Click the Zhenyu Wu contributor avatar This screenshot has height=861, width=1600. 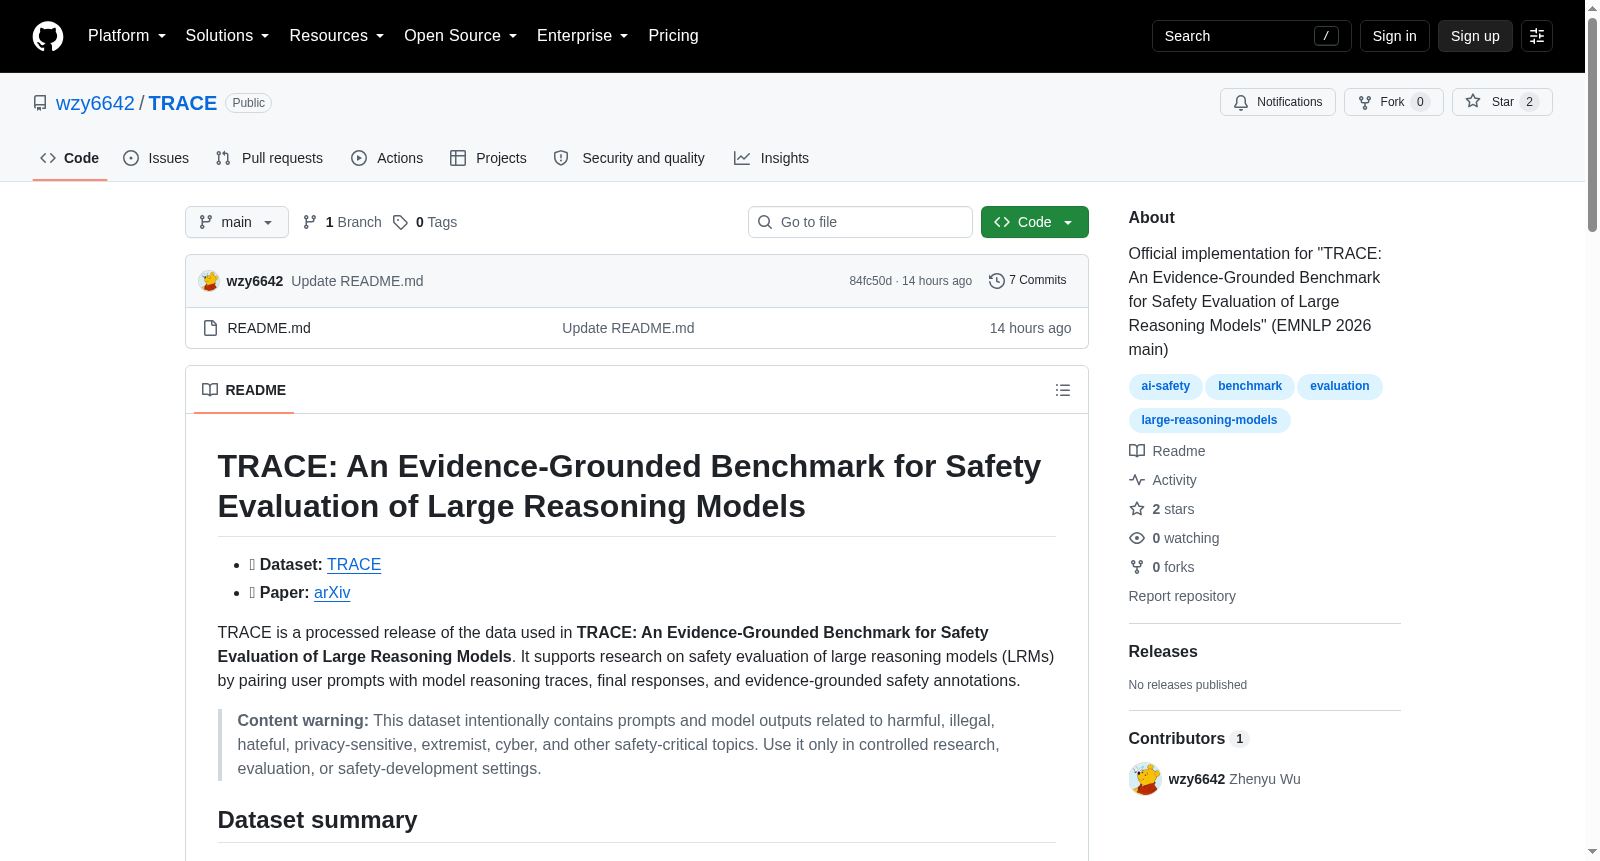pyautogui.click(x=1145, y=779)
